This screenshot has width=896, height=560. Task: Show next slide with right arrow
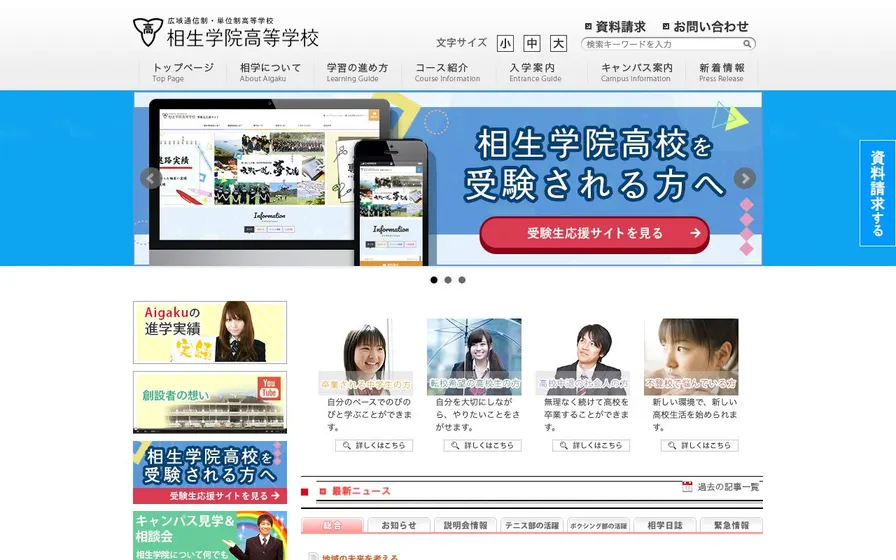click(x=745, y=178)
